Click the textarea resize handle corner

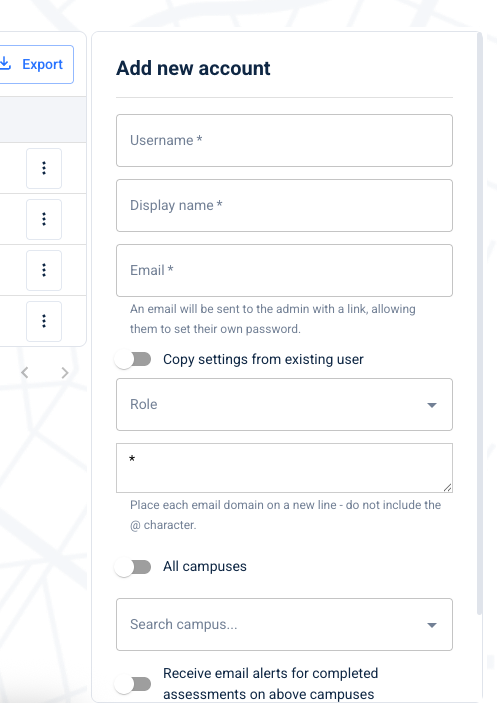(x=447, y=487)
